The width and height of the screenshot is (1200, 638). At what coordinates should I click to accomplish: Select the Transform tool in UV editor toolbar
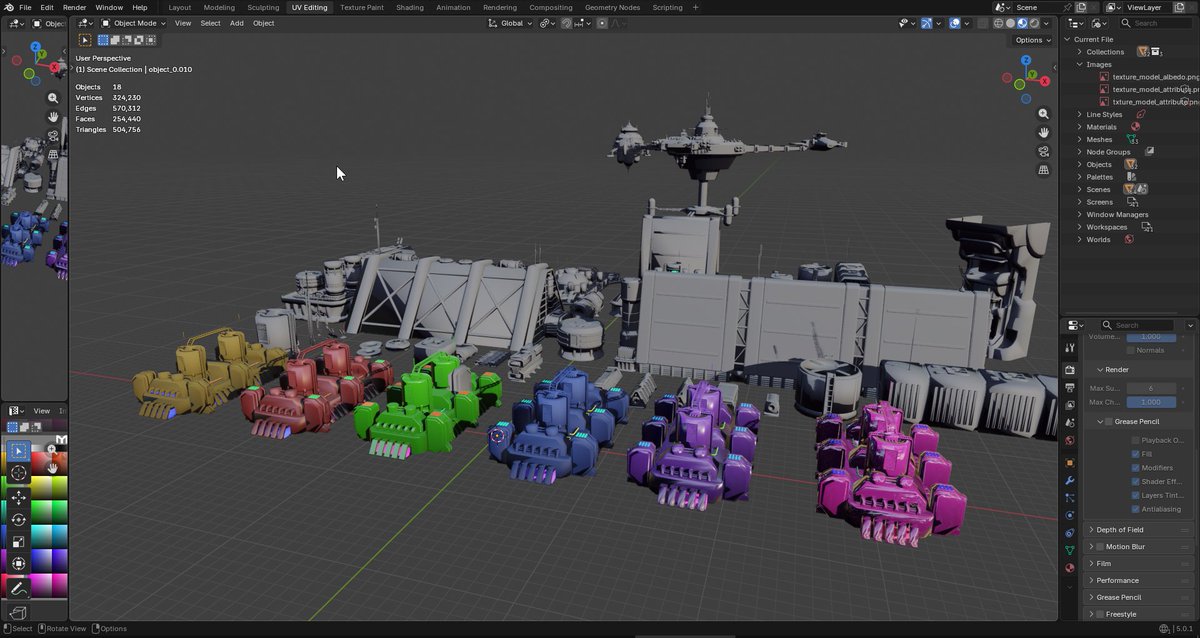tap(18, 564)
